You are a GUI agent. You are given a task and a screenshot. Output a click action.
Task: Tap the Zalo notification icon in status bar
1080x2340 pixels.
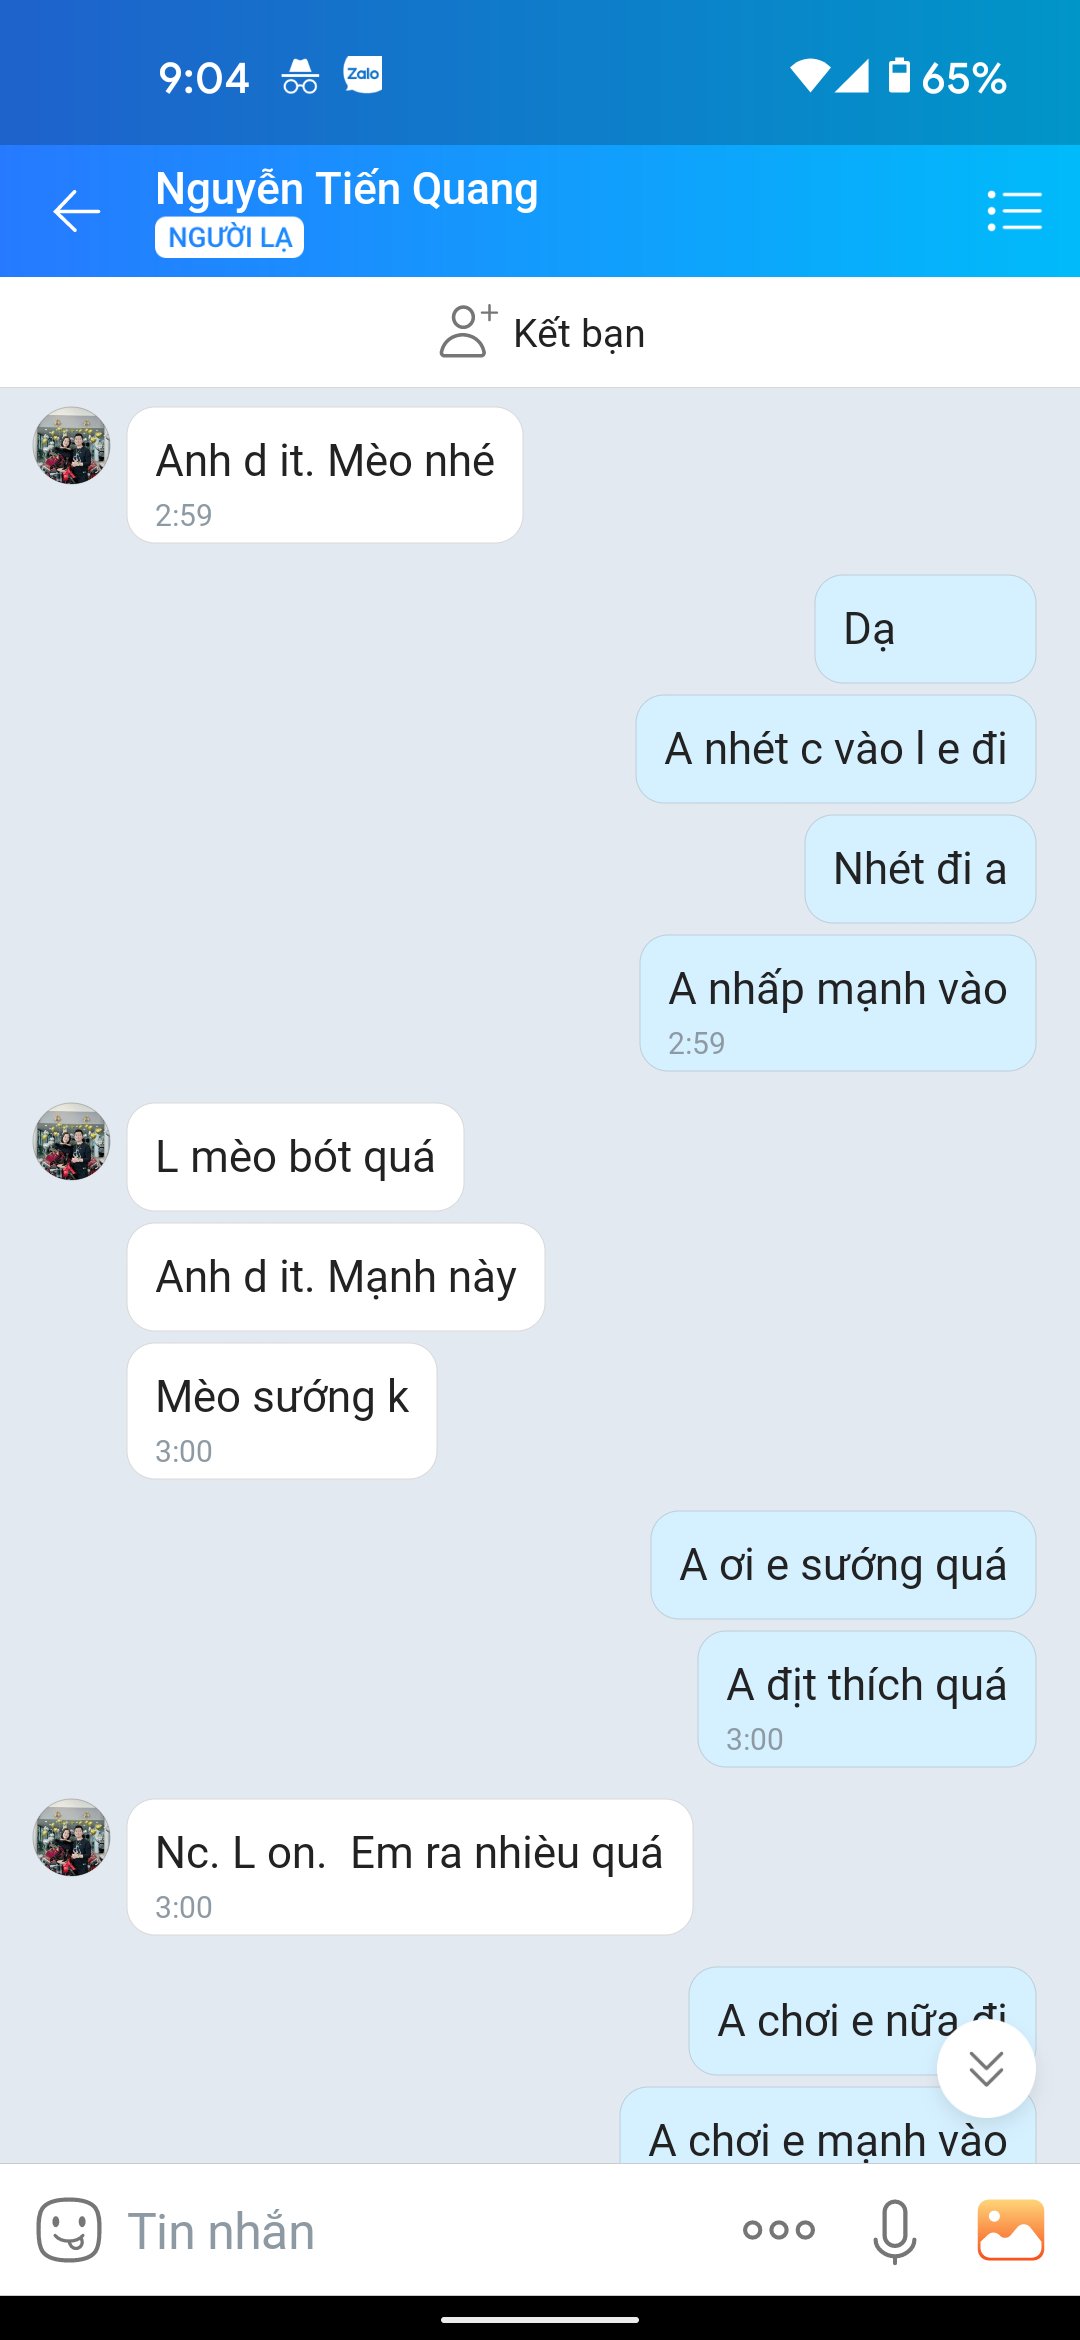coord(363,75)
